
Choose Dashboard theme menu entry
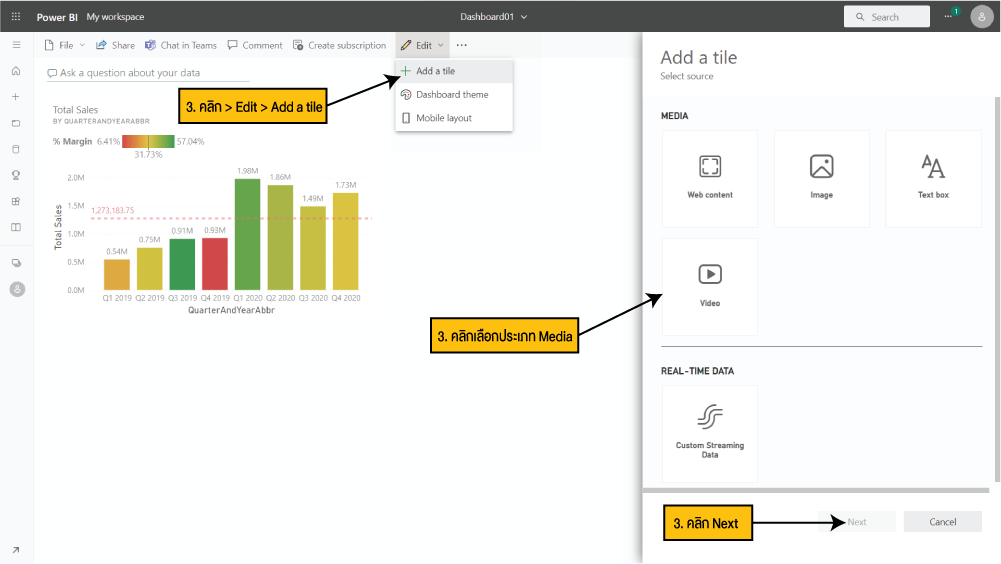click(x=454, y=95)
